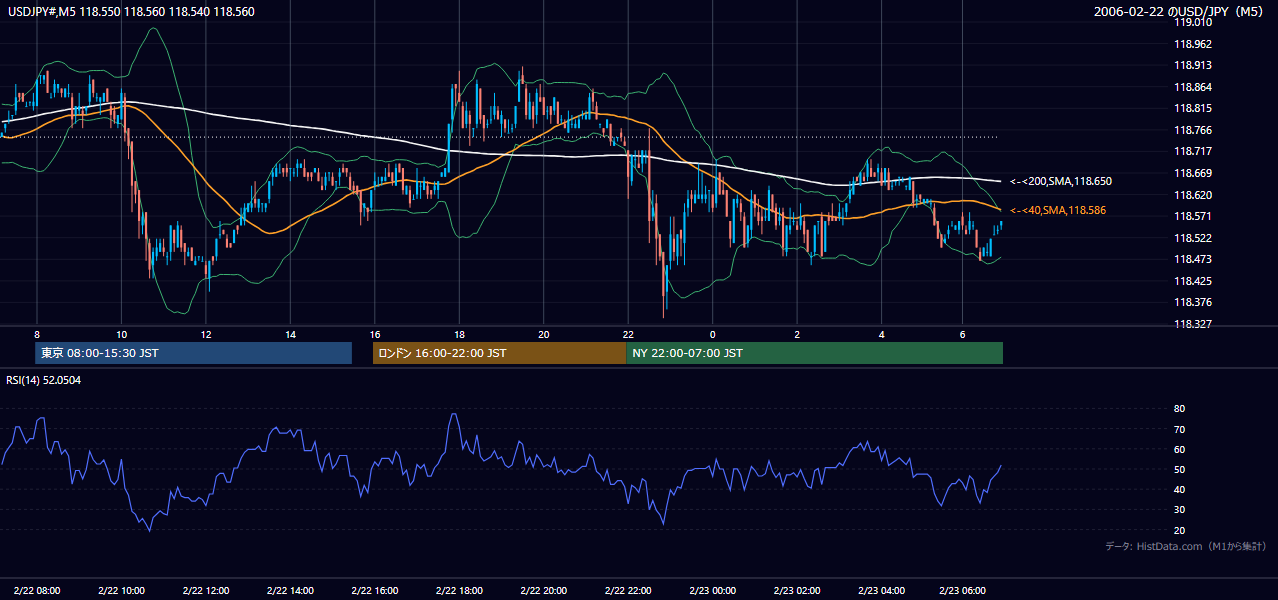Click hour label 22 under price chart
Viewport: 1278px width, 600px height.
tap(628, 334)
